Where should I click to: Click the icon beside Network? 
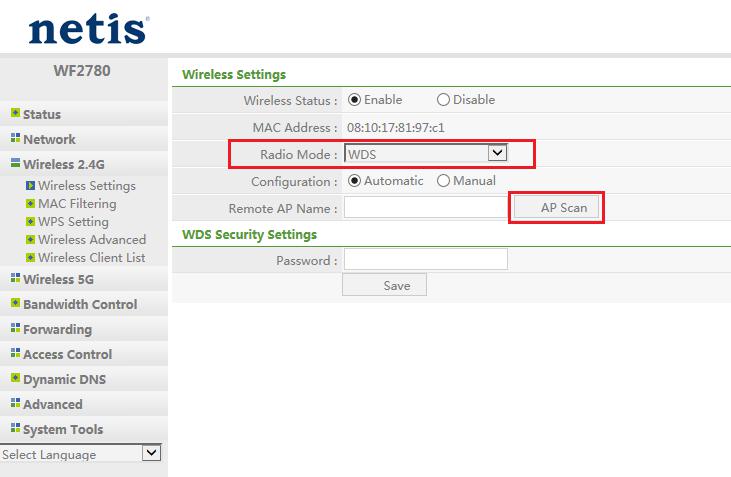(x=15, y=140)
